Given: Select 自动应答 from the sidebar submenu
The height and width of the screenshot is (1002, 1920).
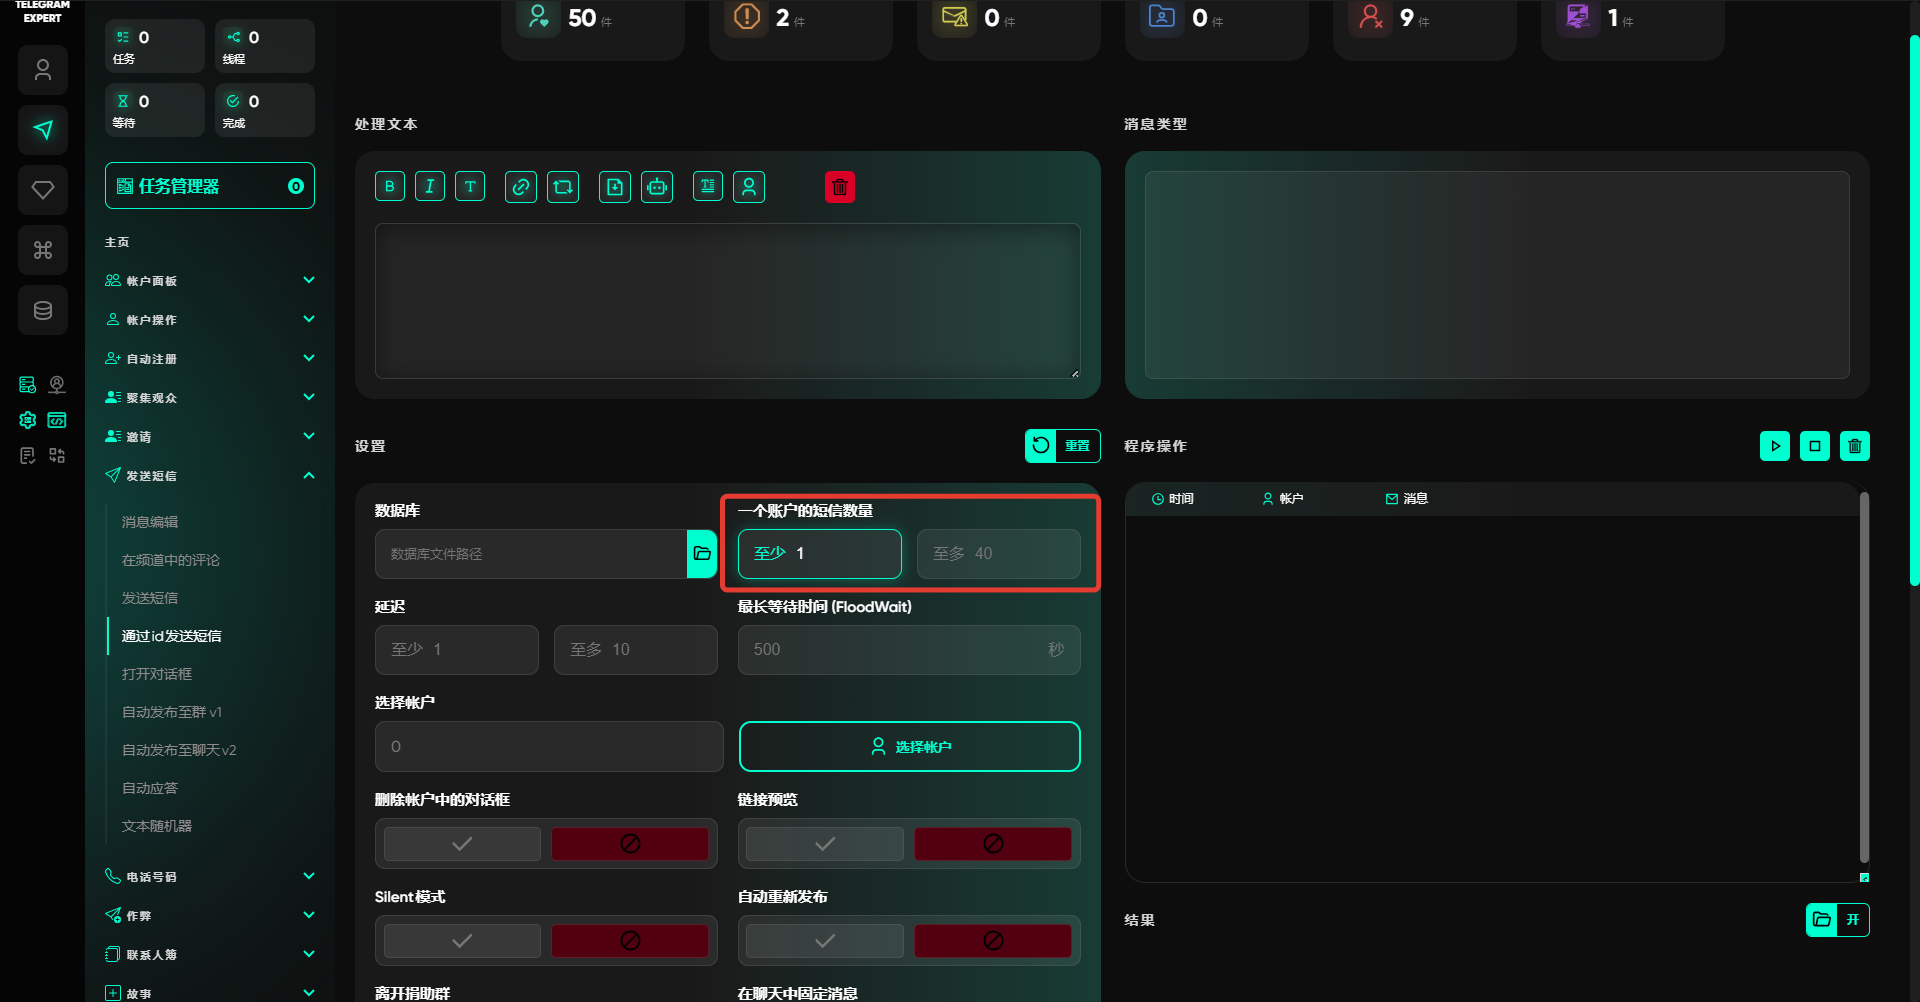Looking at the screenshot, I should click(150, 788).
